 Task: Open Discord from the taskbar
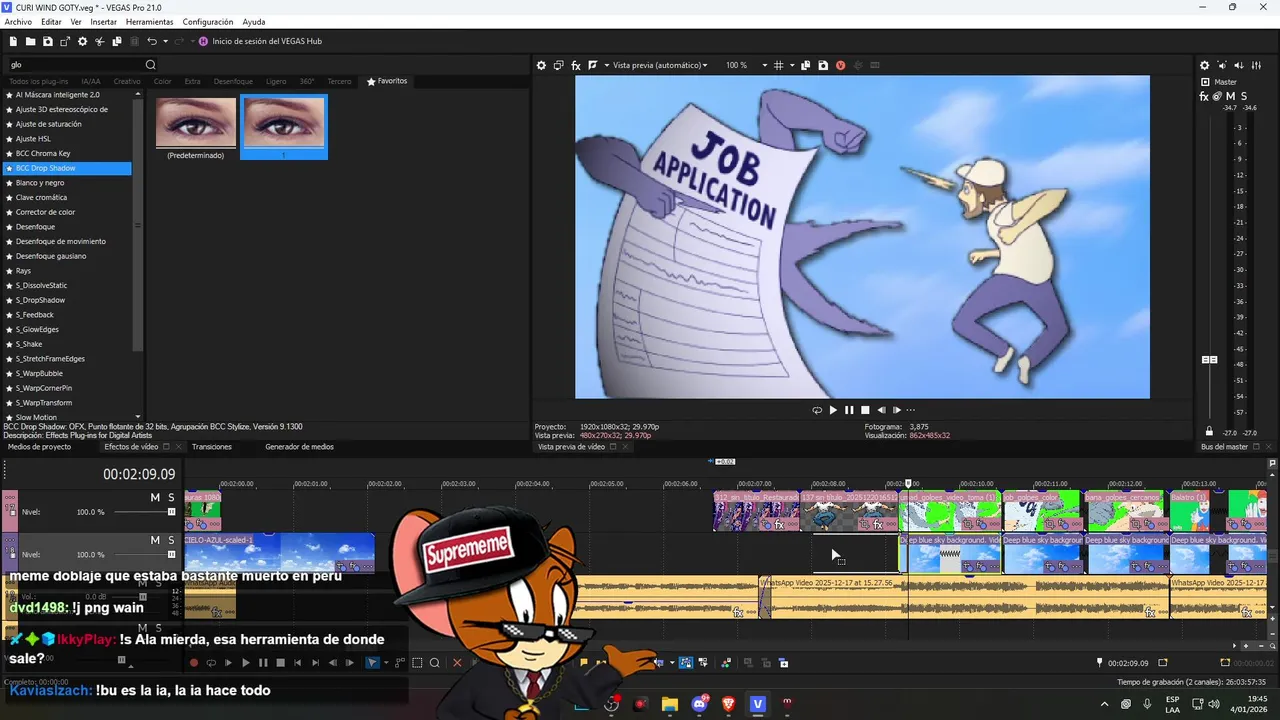(x=699, y=704)
